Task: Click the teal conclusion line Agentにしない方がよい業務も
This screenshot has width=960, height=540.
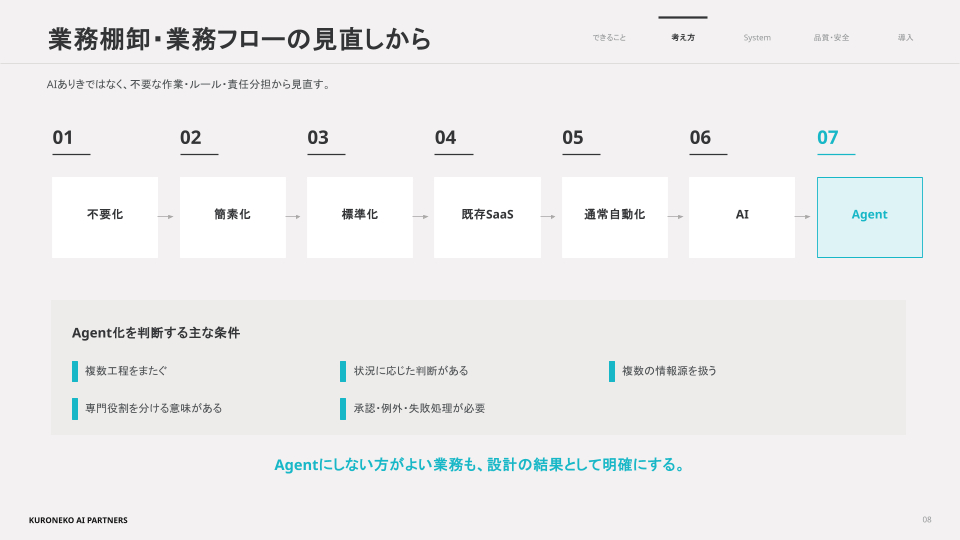Action: tap(480, 465)
